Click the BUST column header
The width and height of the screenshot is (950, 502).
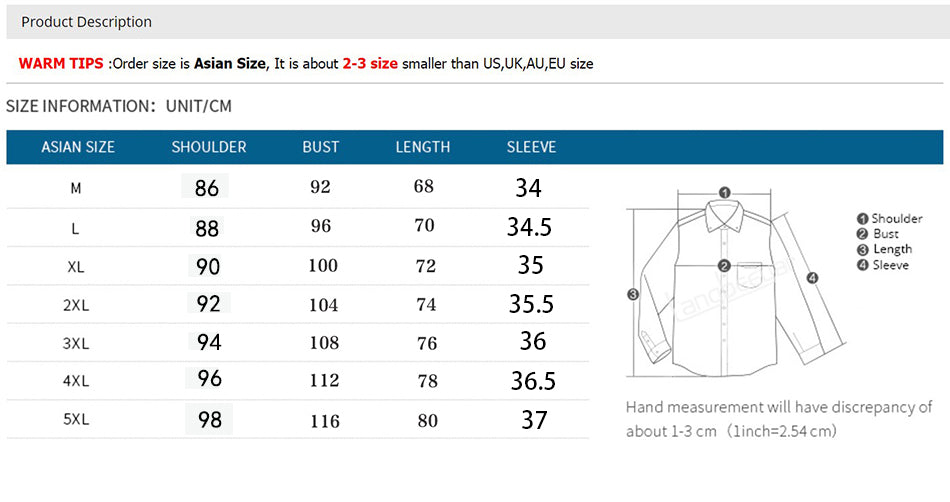[x=321, y=147]
